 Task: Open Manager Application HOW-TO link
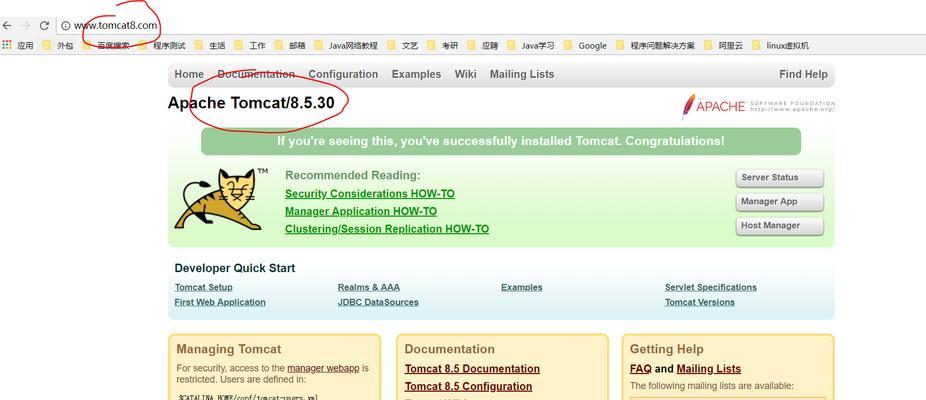coord(361,212)
